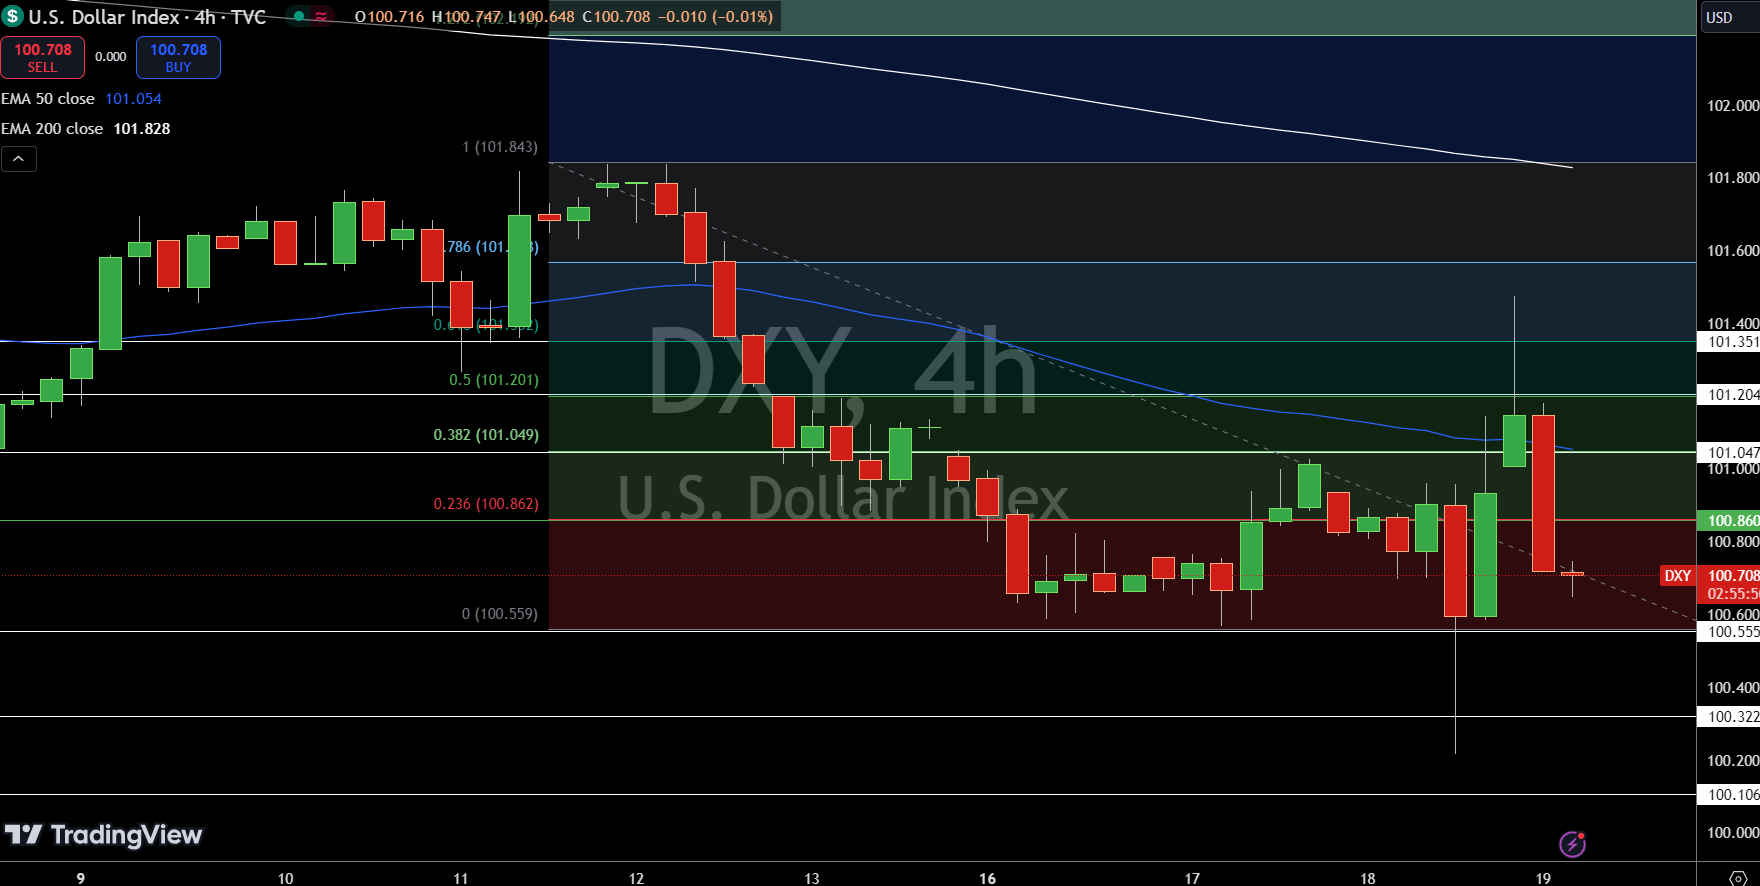Click date 18 on the time axis

pos(1368,878)
